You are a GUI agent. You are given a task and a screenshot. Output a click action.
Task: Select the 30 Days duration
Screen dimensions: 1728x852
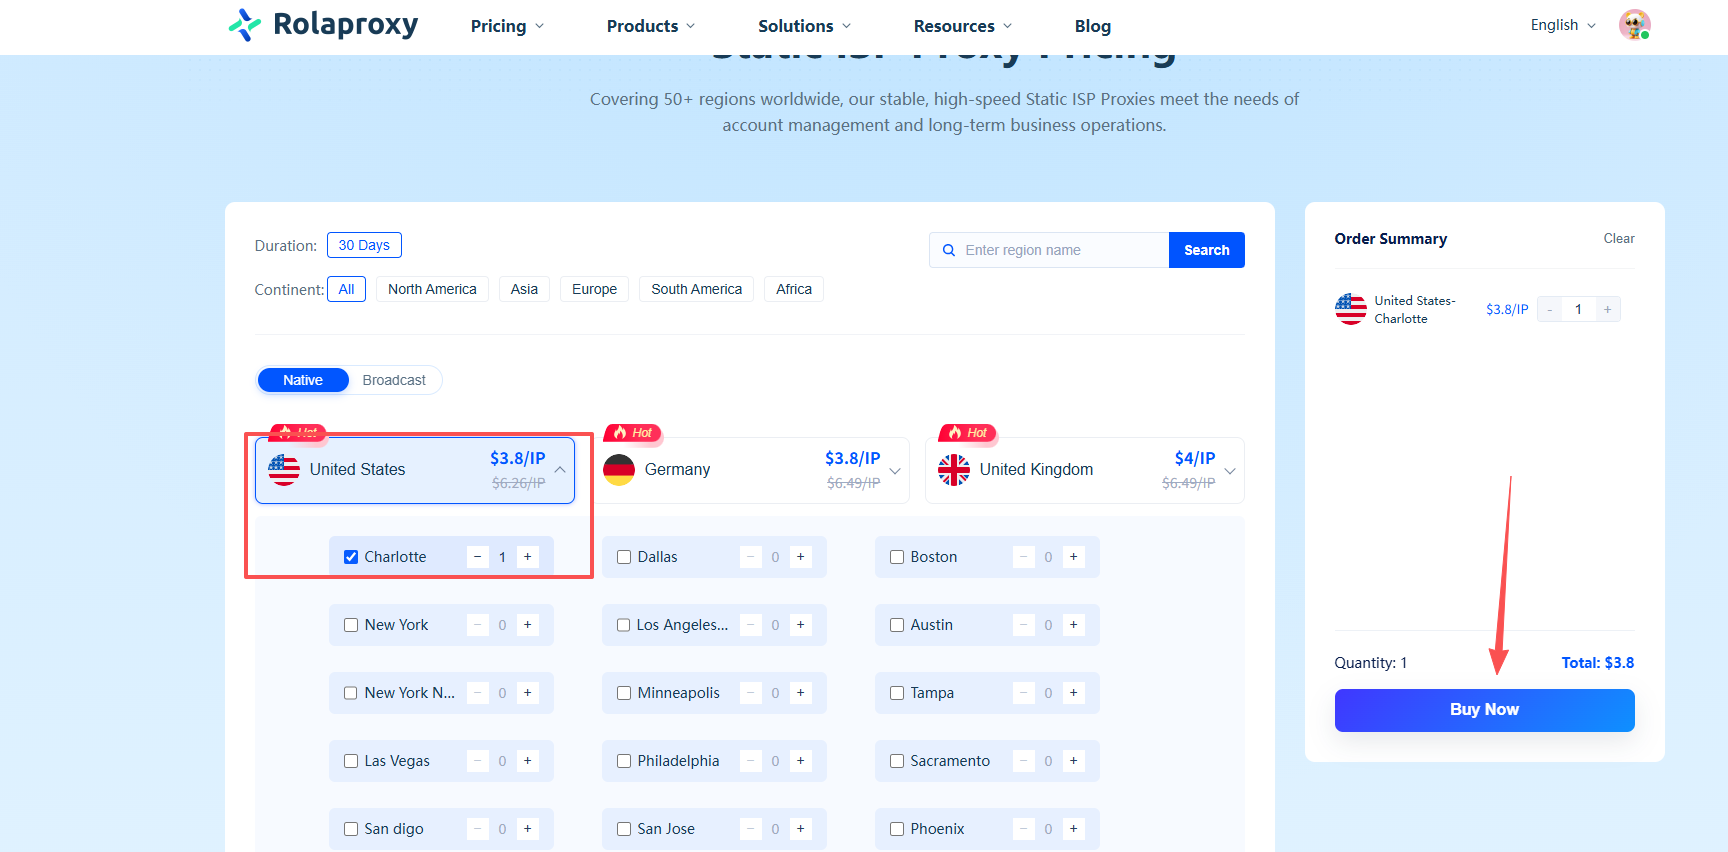(364, 245)
